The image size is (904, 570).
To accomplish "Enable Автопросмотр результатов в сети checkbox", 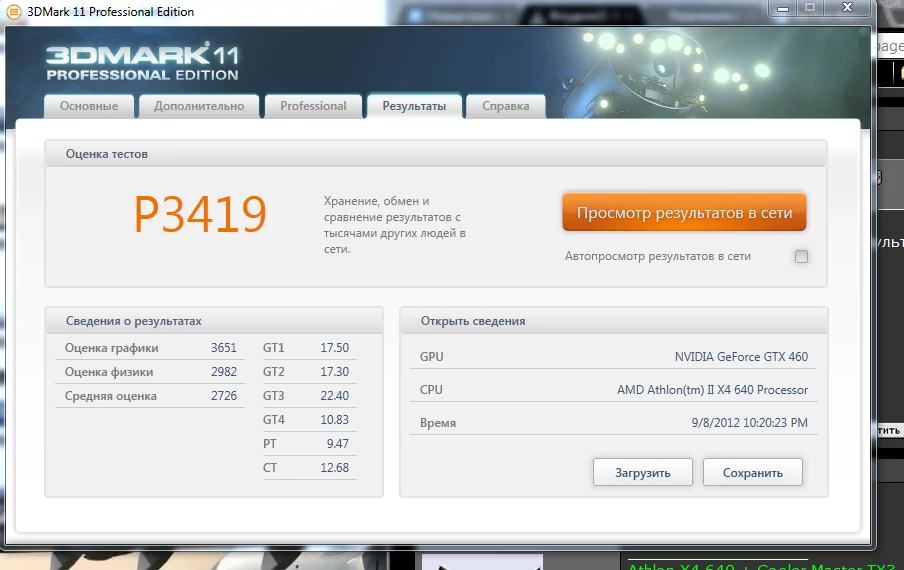I will coord(801,256).
